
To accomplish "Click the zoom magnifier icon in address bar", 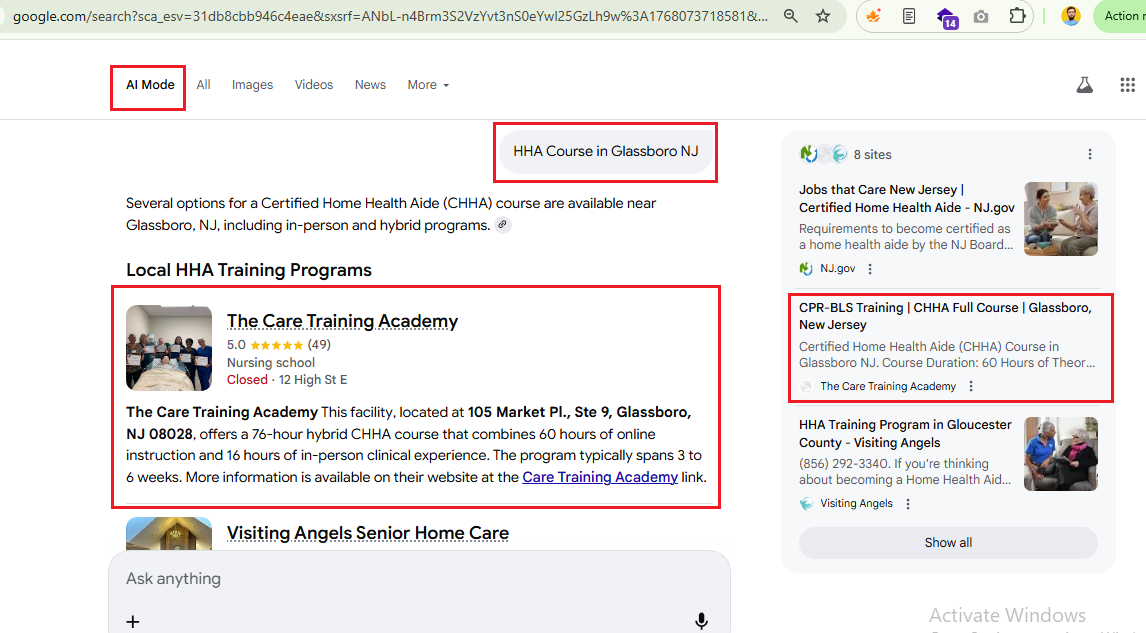I will (791, 16).
